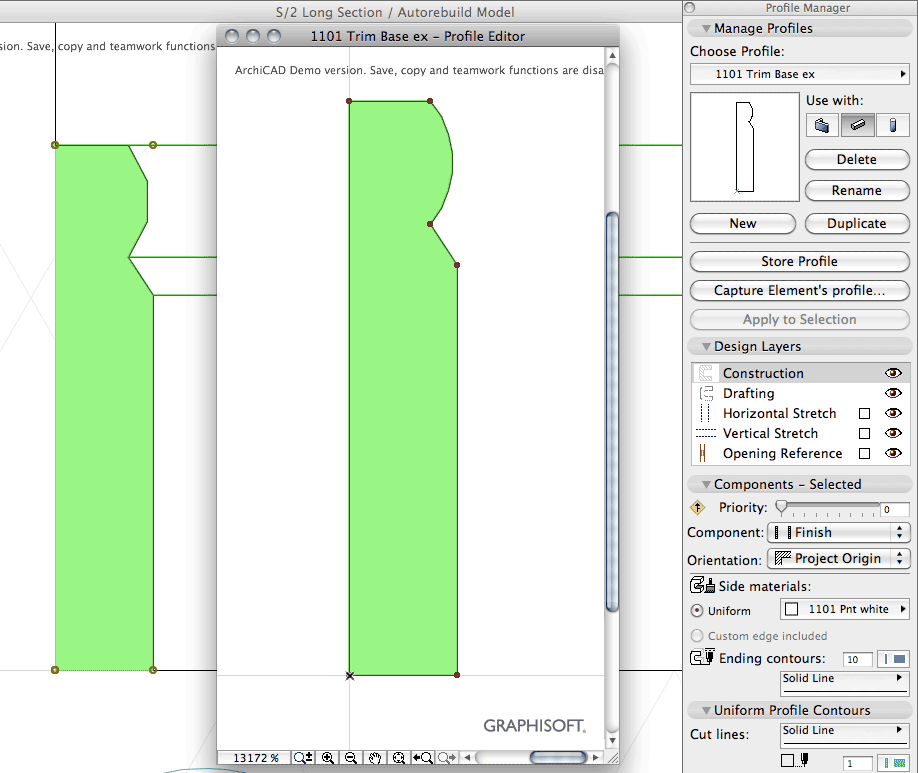Open the Component Finish dropdown

(x=838, y=532)
